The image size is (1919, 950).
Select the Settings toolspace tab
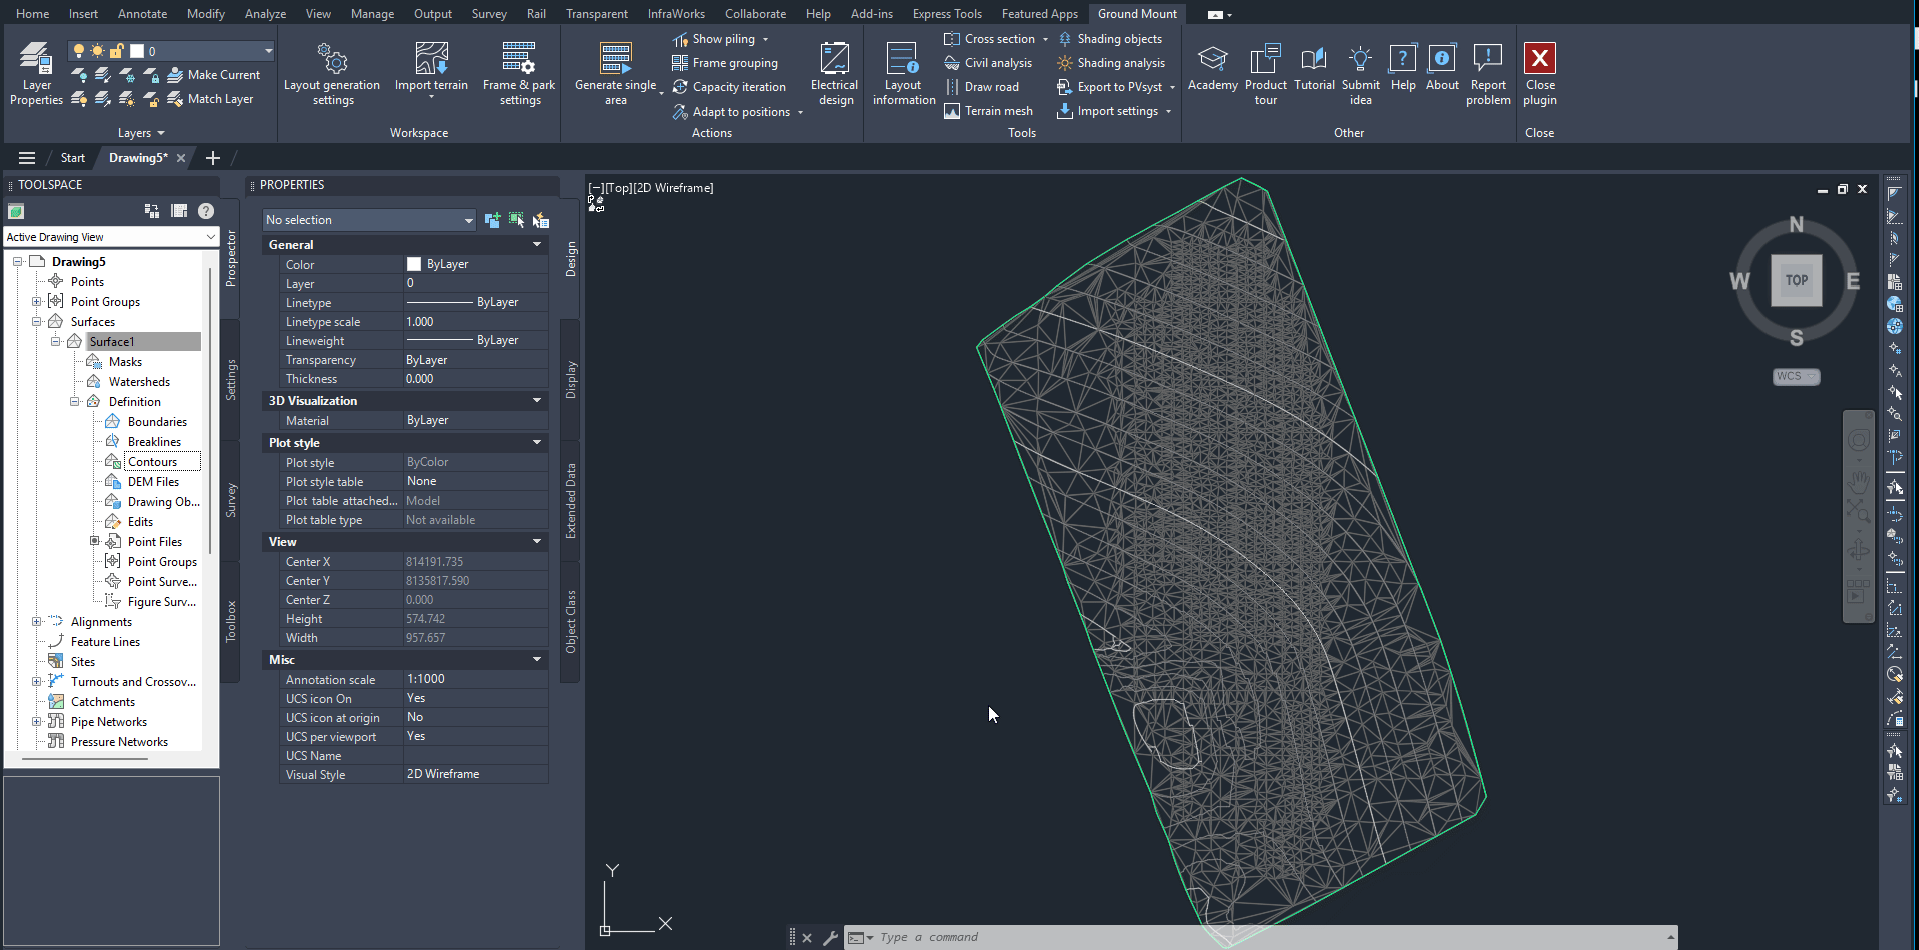point(231,380)
